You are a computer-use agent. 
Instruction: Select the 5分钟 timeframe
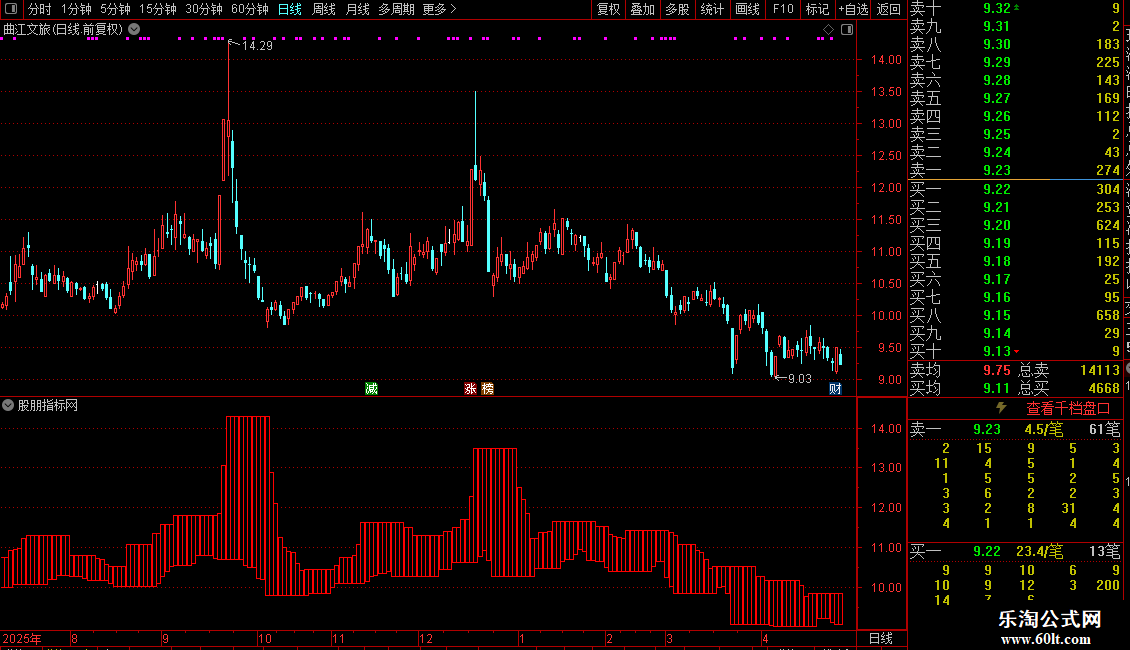pyautogui.click(x=115, y=9)
